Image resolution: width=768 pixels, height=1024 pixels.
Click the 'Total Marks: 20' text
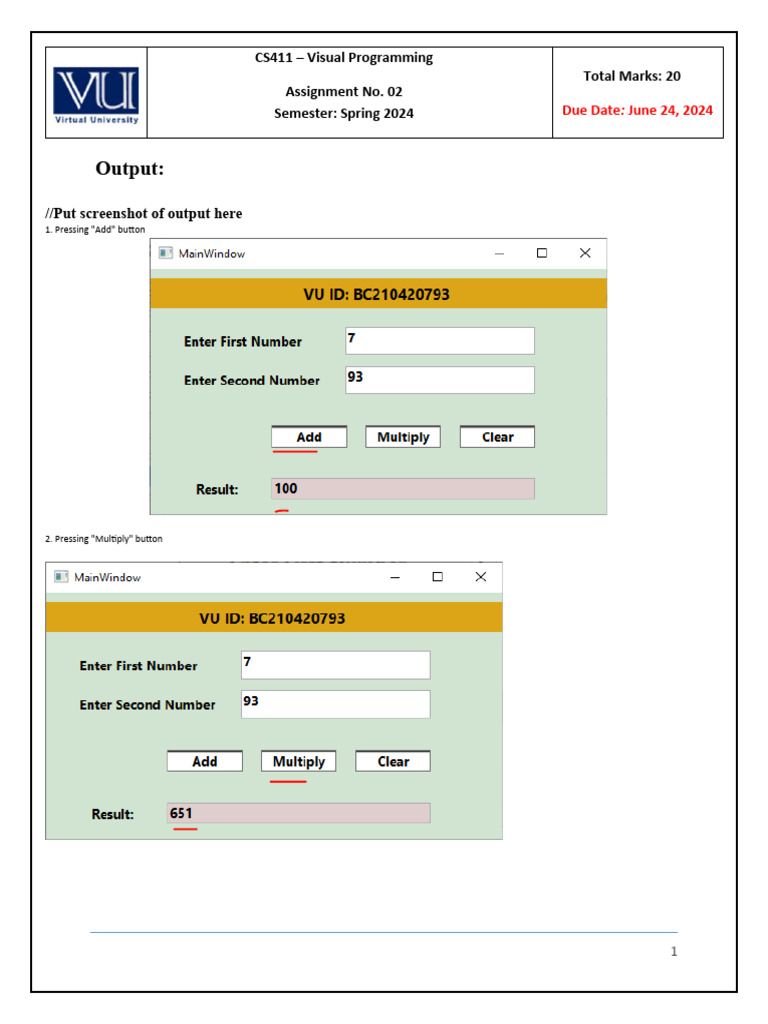click(632, 76)
